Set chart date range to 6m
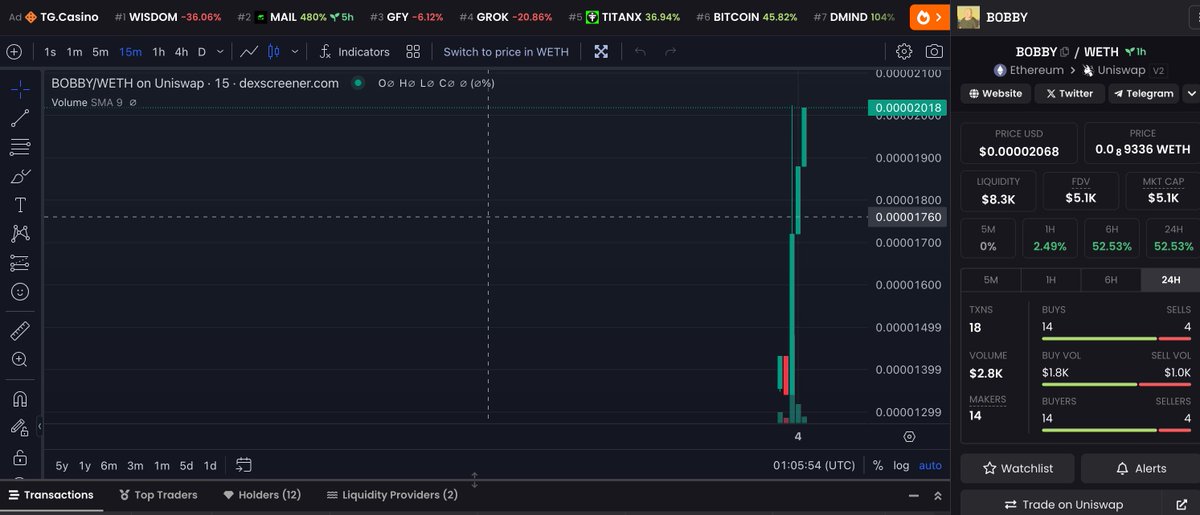The width and height of the screenshot is (1200, 515). [108, 465]
